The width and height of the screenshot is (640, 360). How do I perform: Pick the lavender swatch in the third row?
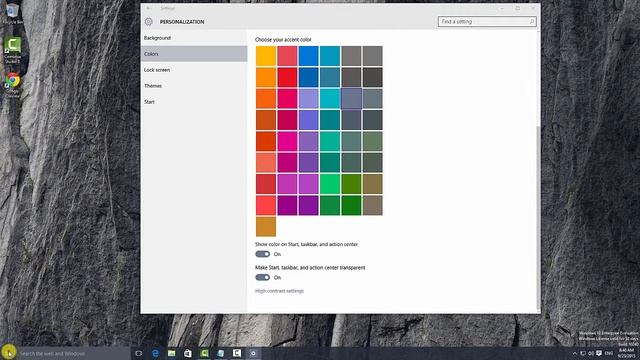[309, 98]
